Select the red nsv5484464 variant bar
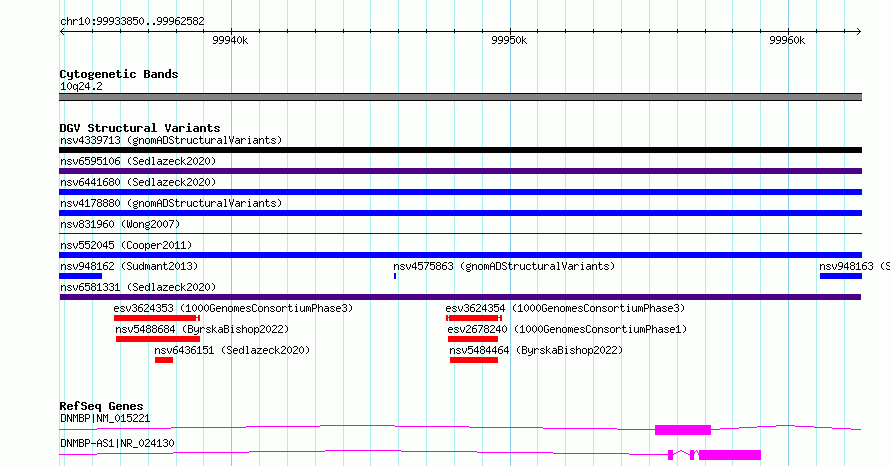The height and width of the screenshot is (466, 890). 474,360
